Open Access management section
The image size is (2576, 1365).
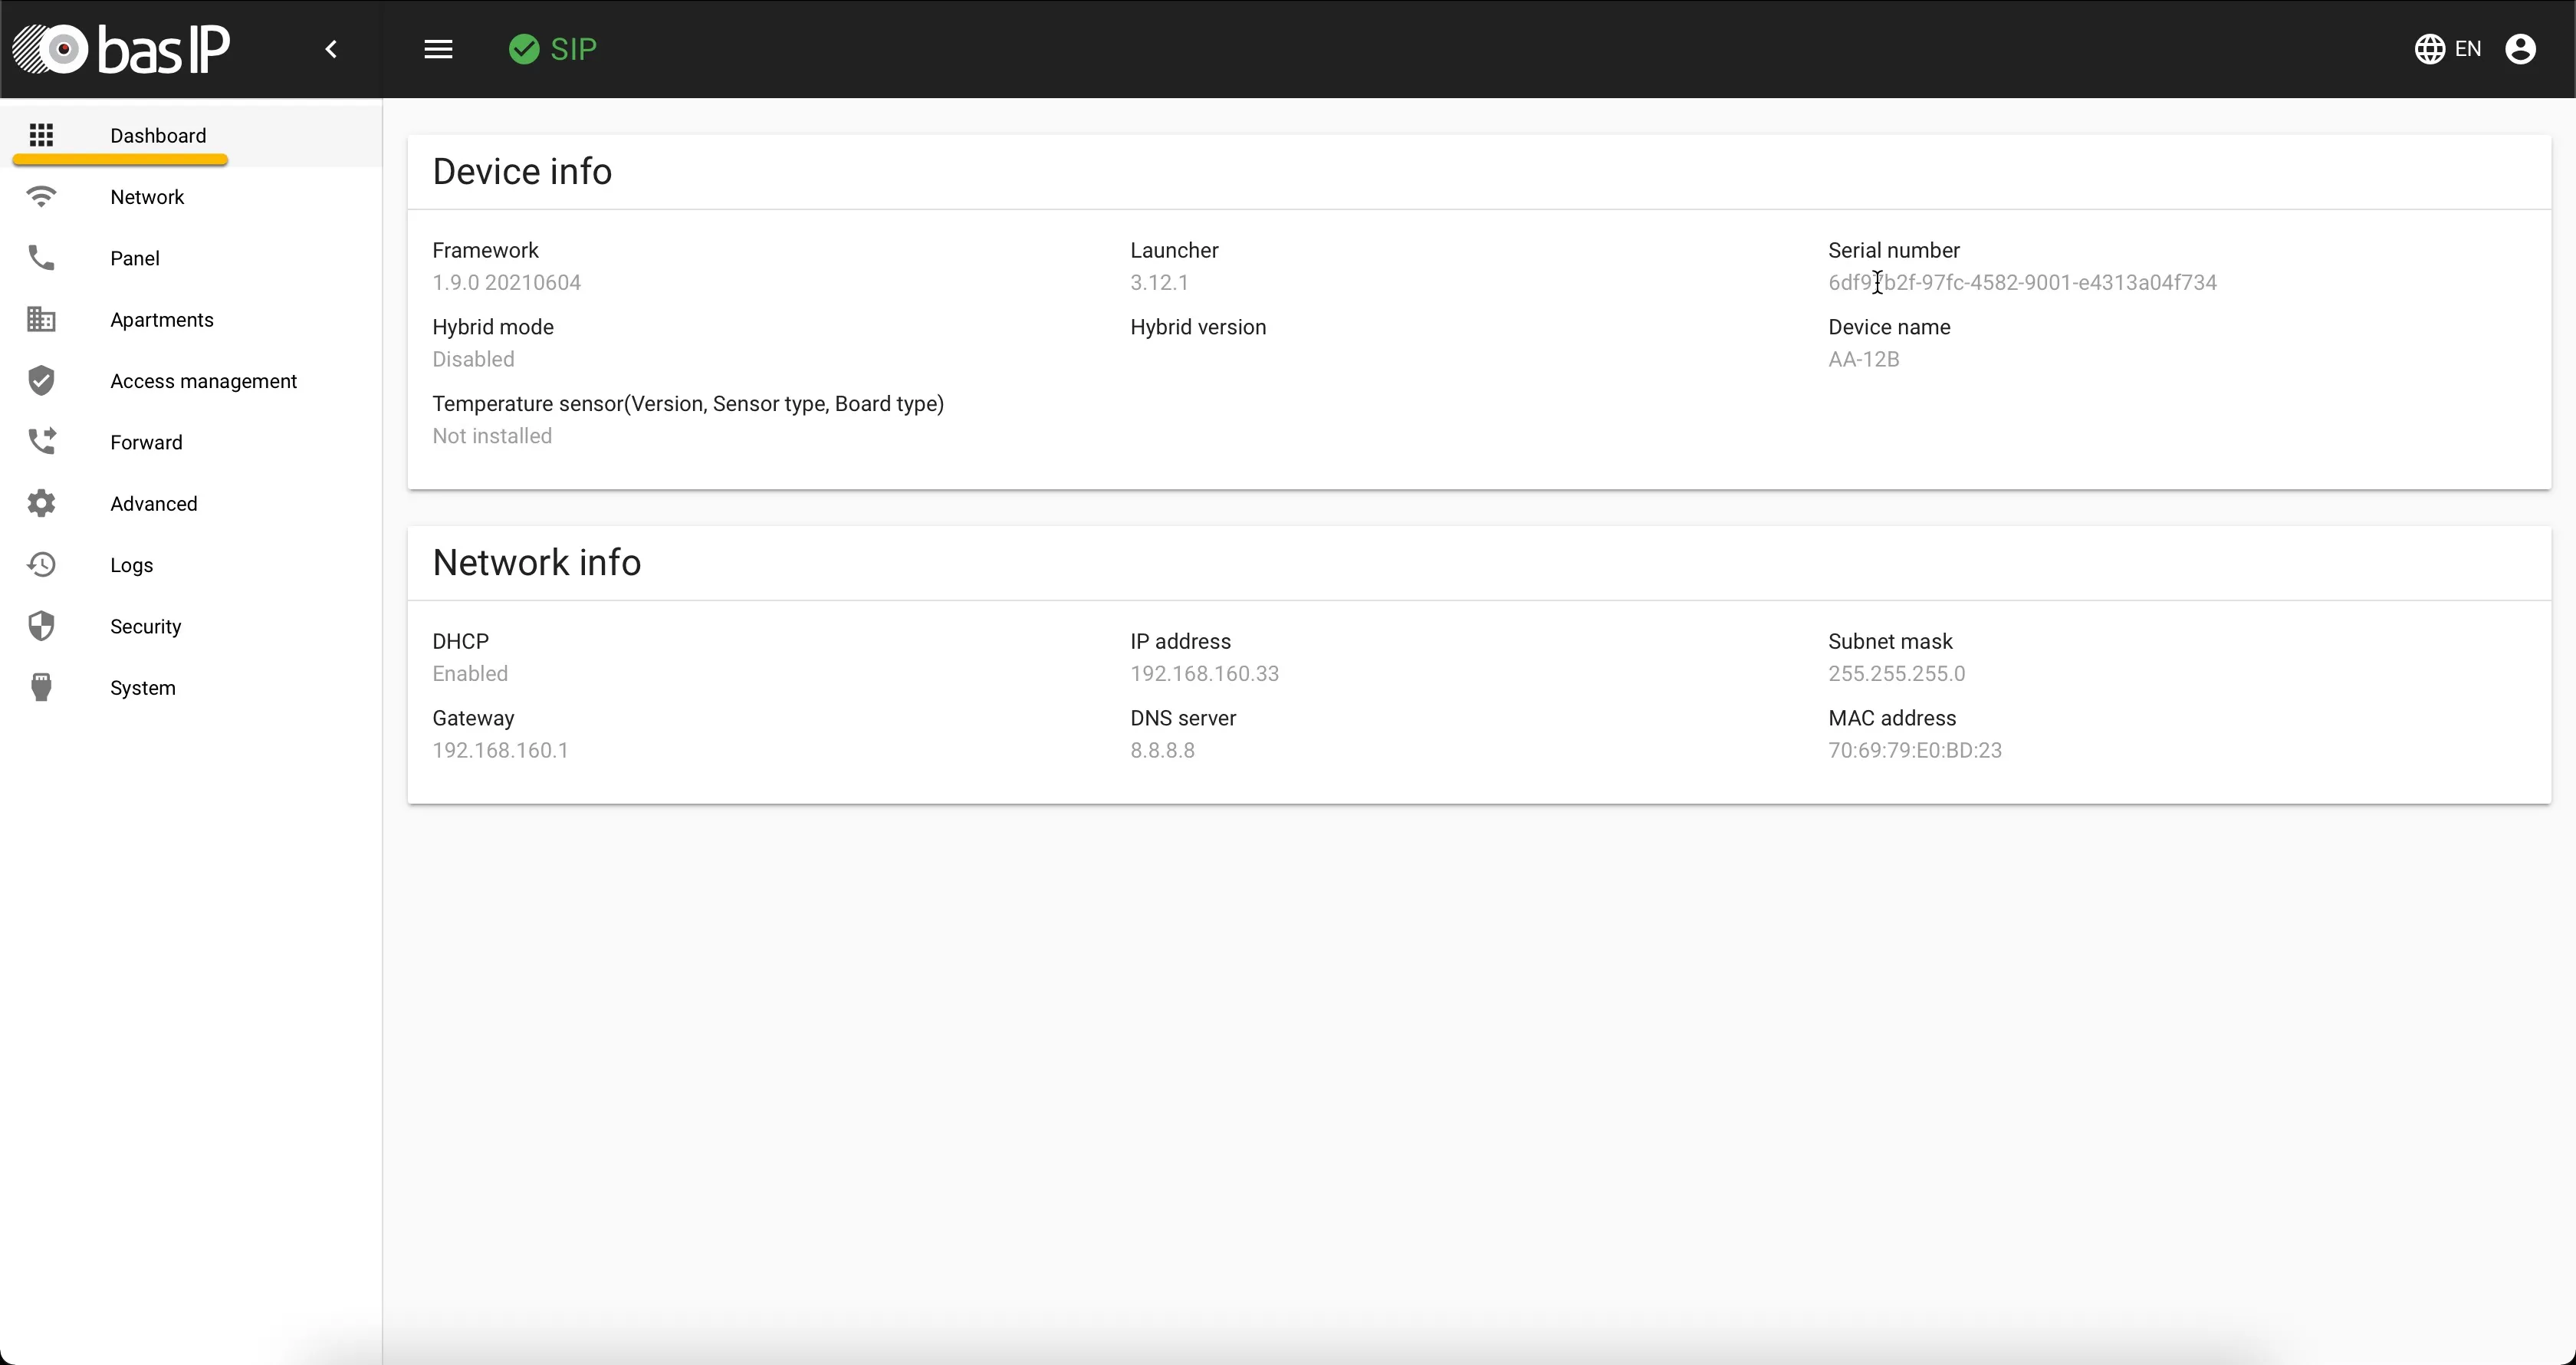pos(191,381)
